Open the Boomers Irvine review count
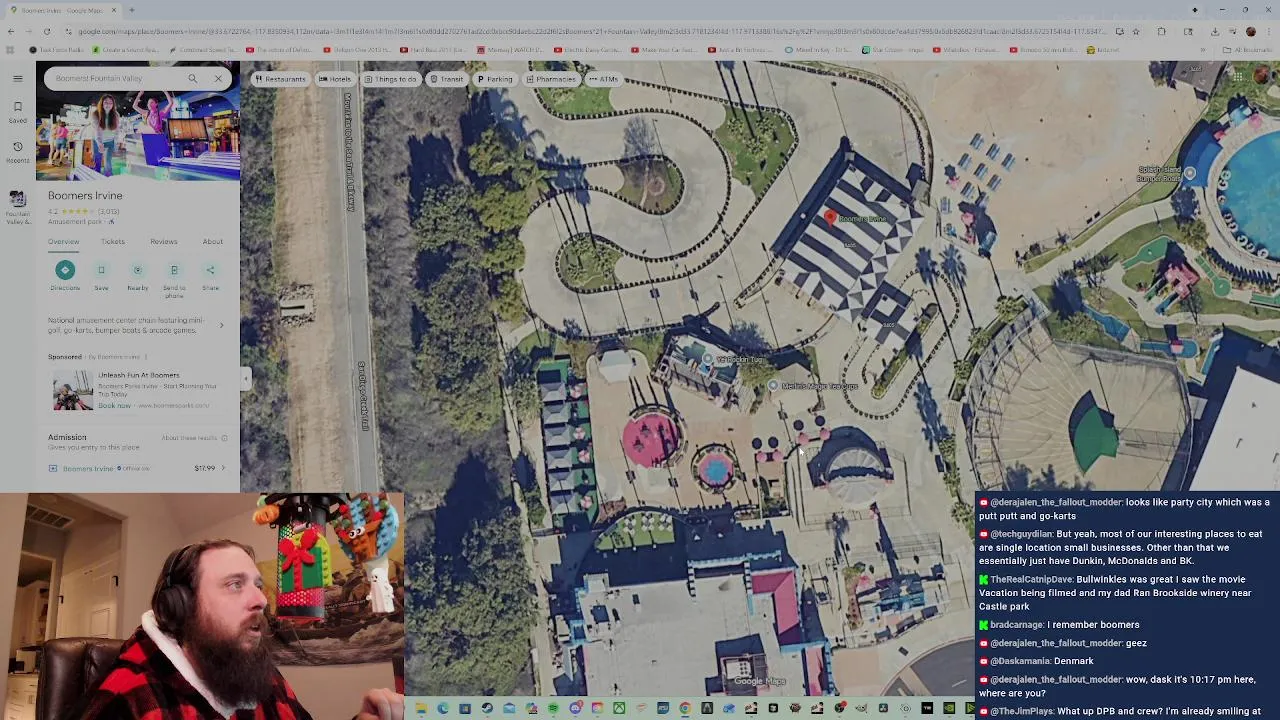The height and width of the screenshot is (720, 1280). pos(109,212)
